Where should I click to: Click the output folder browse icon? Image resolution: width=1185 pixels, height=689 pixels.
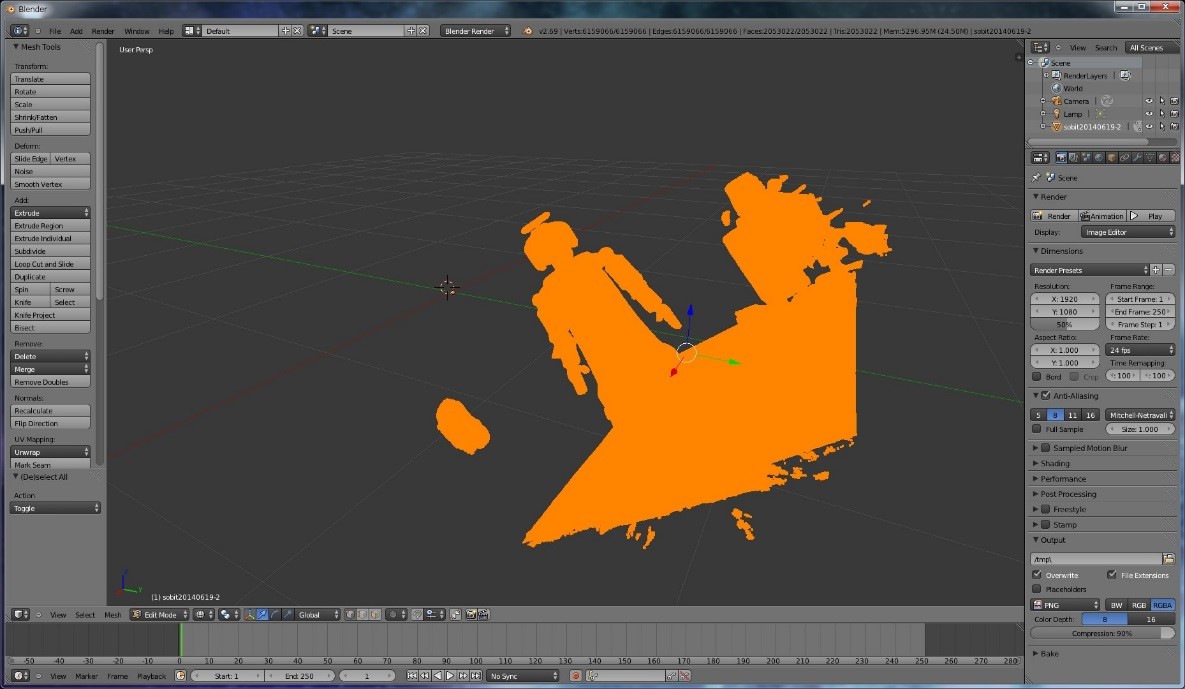pyautogui.click(x=1169, y=559)
